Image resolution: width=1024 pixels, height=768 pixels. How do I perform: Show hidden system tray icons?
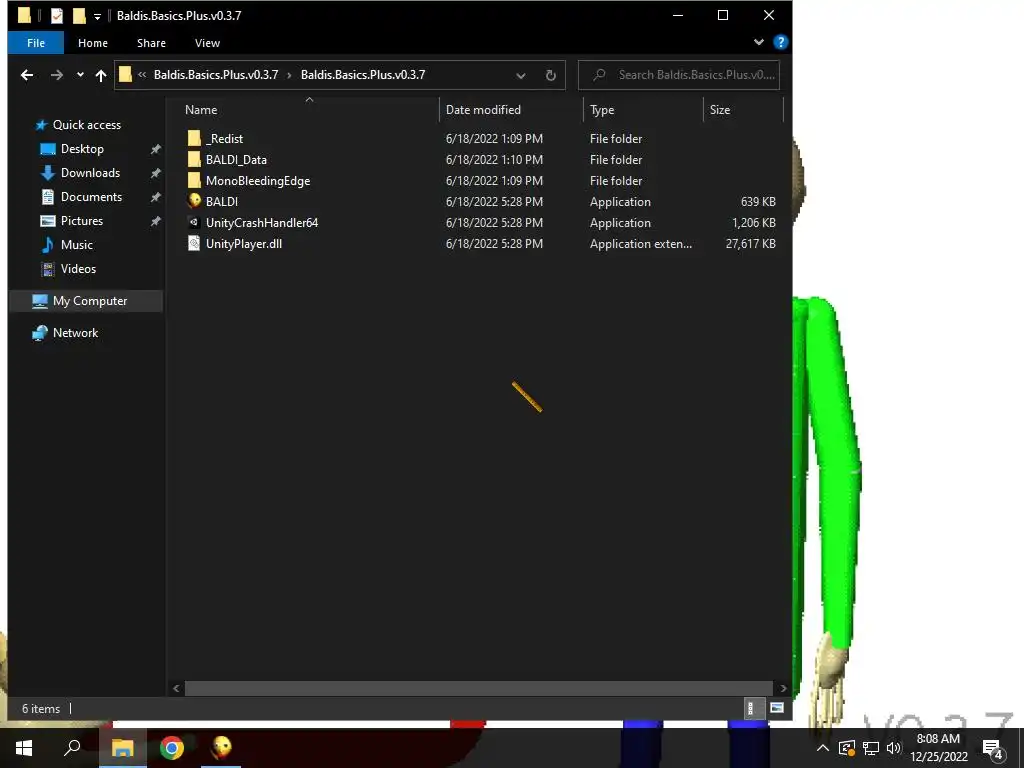(x=823, y=748)
